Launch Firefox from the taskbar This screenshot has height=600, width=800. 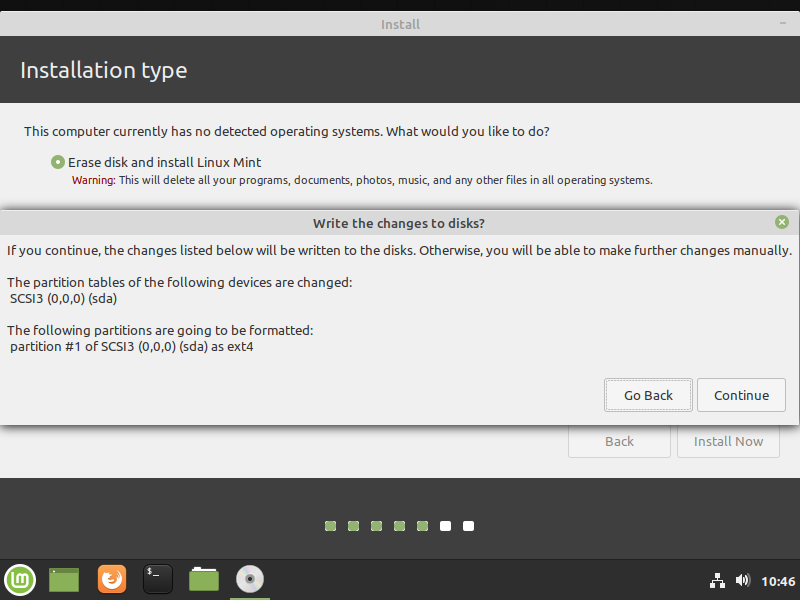coord(112,580)
